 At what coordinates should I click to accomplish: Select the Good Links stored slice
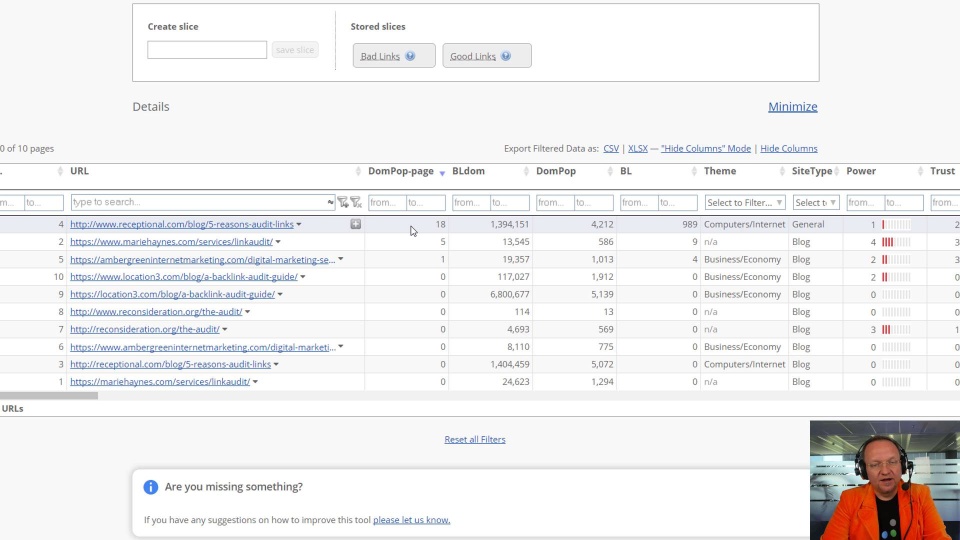[473, 56]
